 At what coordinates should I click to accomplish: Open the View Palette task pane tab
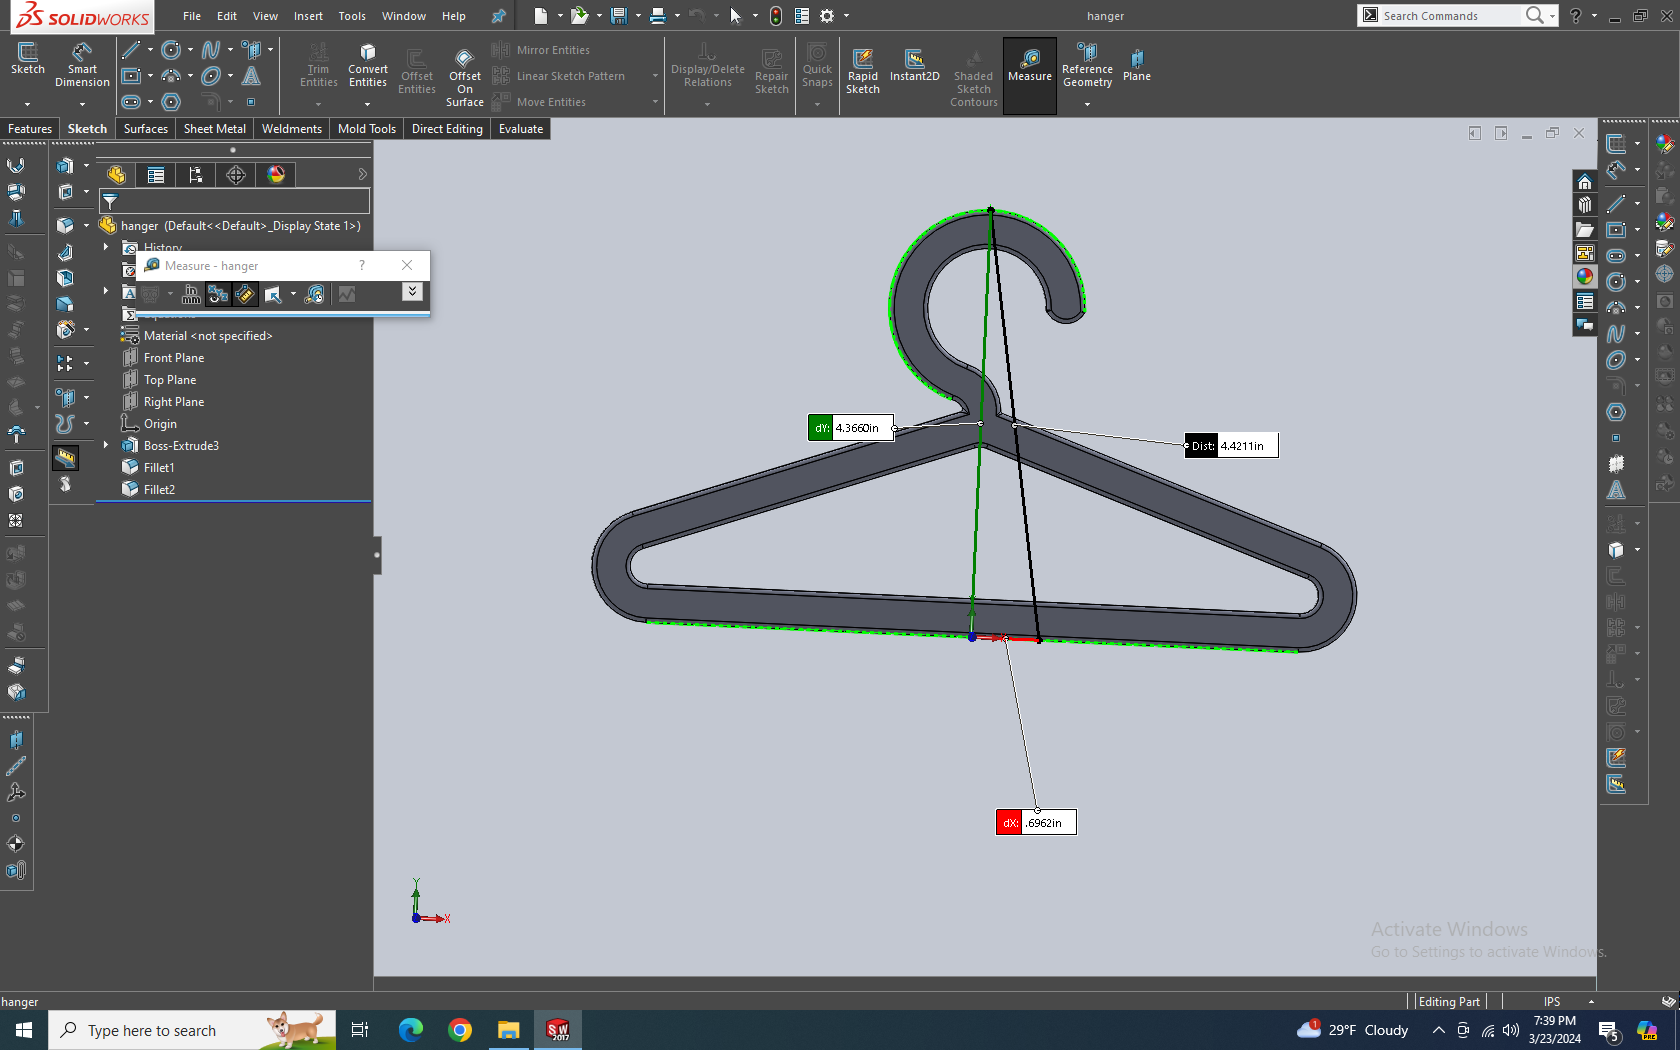tap(1585, 253)
